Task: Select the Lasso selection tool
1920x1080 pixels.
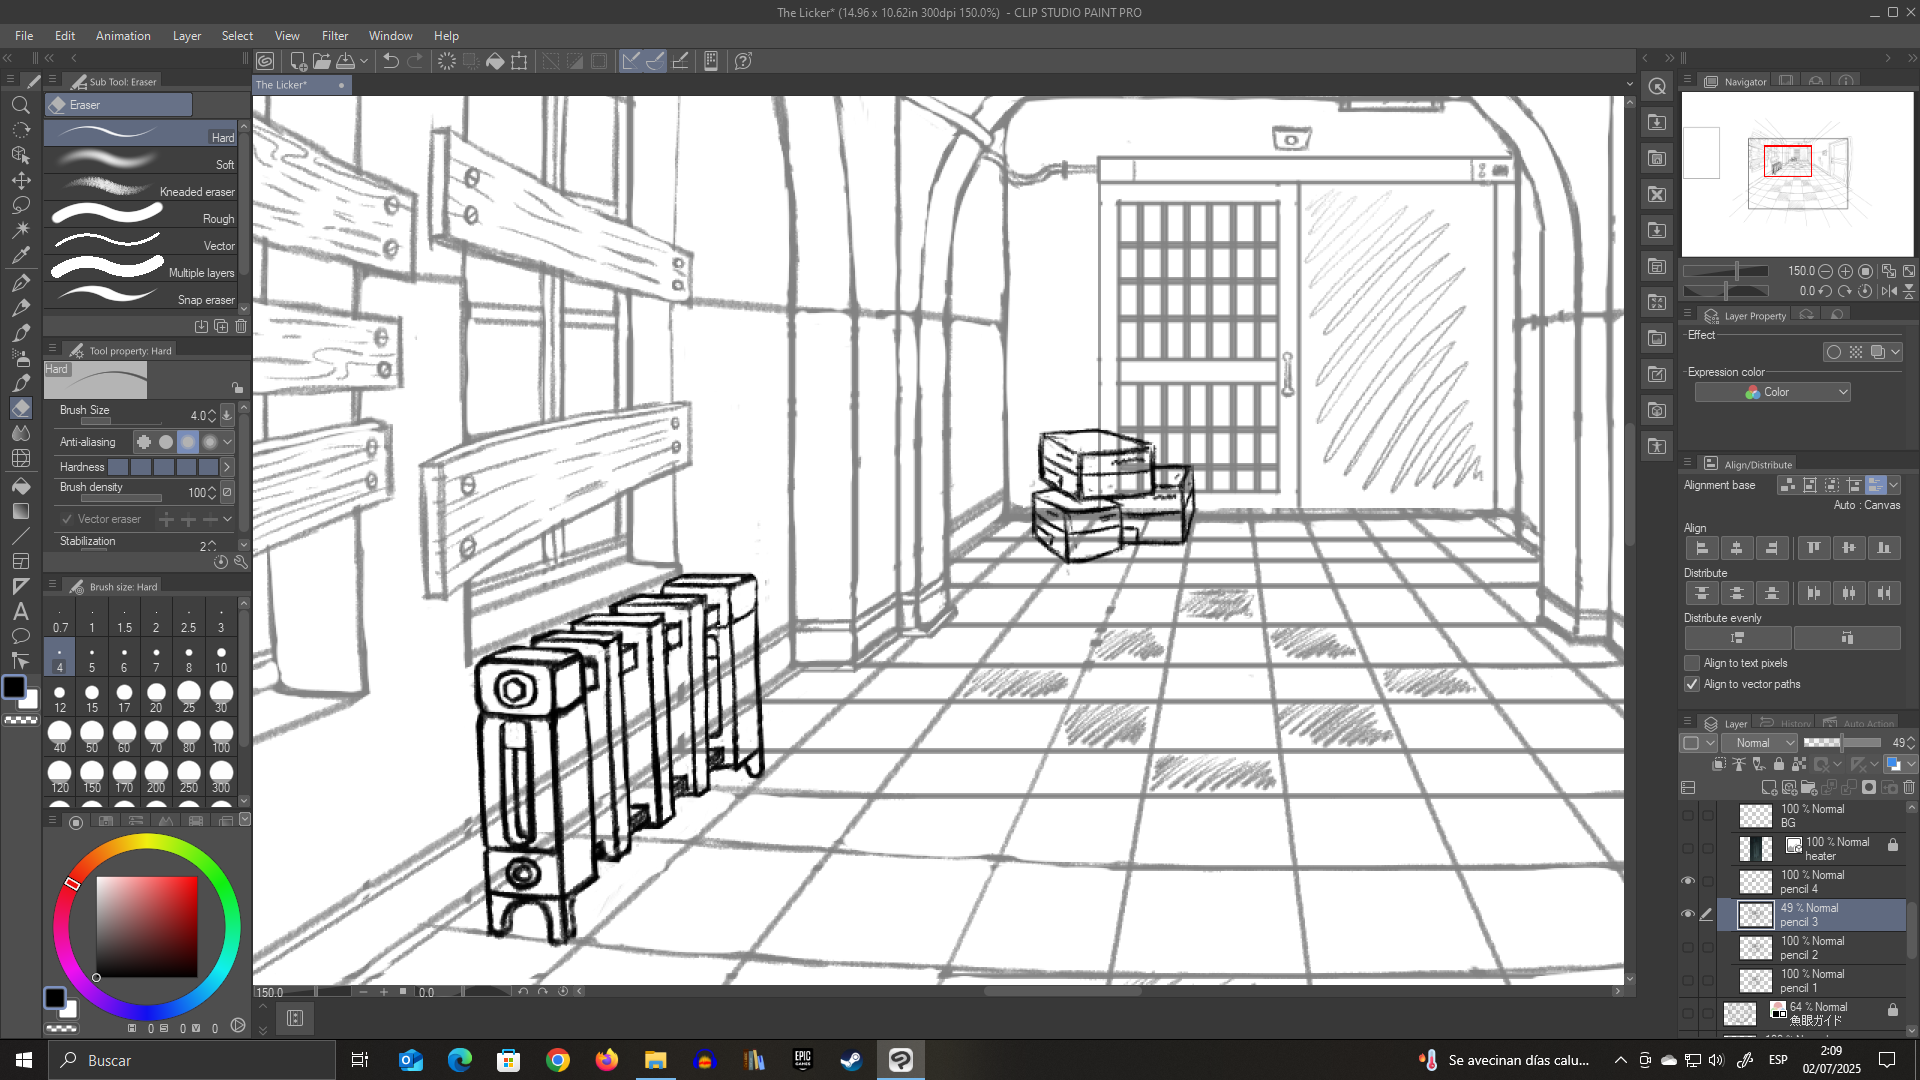Action: pos(20,205)
